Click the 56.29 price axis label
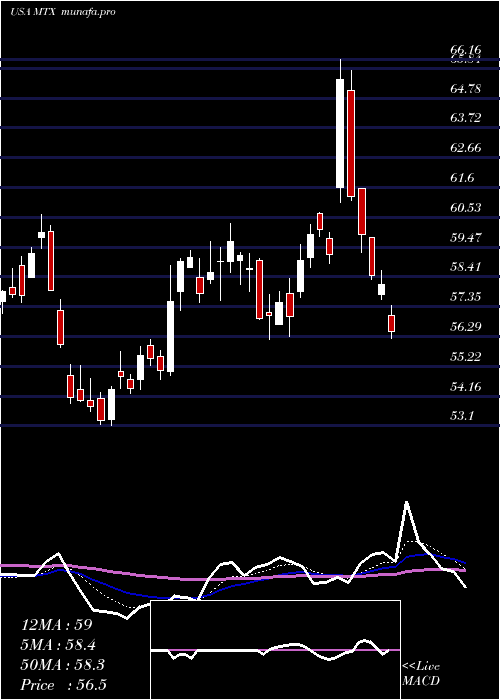The height and width of the screenshot is (700, 500). click(466, 327)
